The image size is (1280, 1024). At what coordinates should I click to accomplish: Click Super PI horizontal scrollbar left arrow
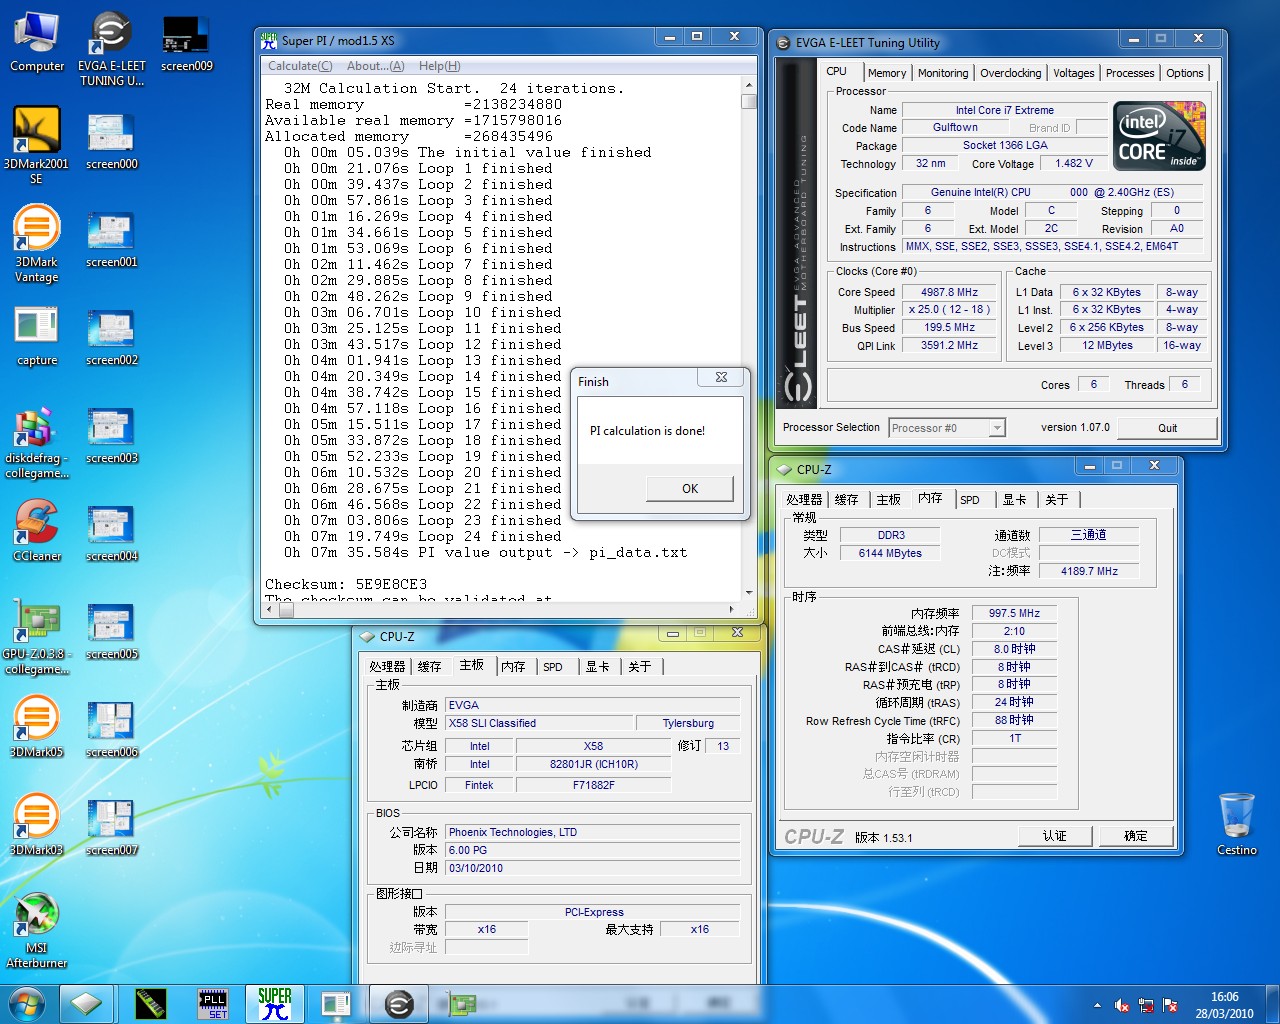click(270, 609)
